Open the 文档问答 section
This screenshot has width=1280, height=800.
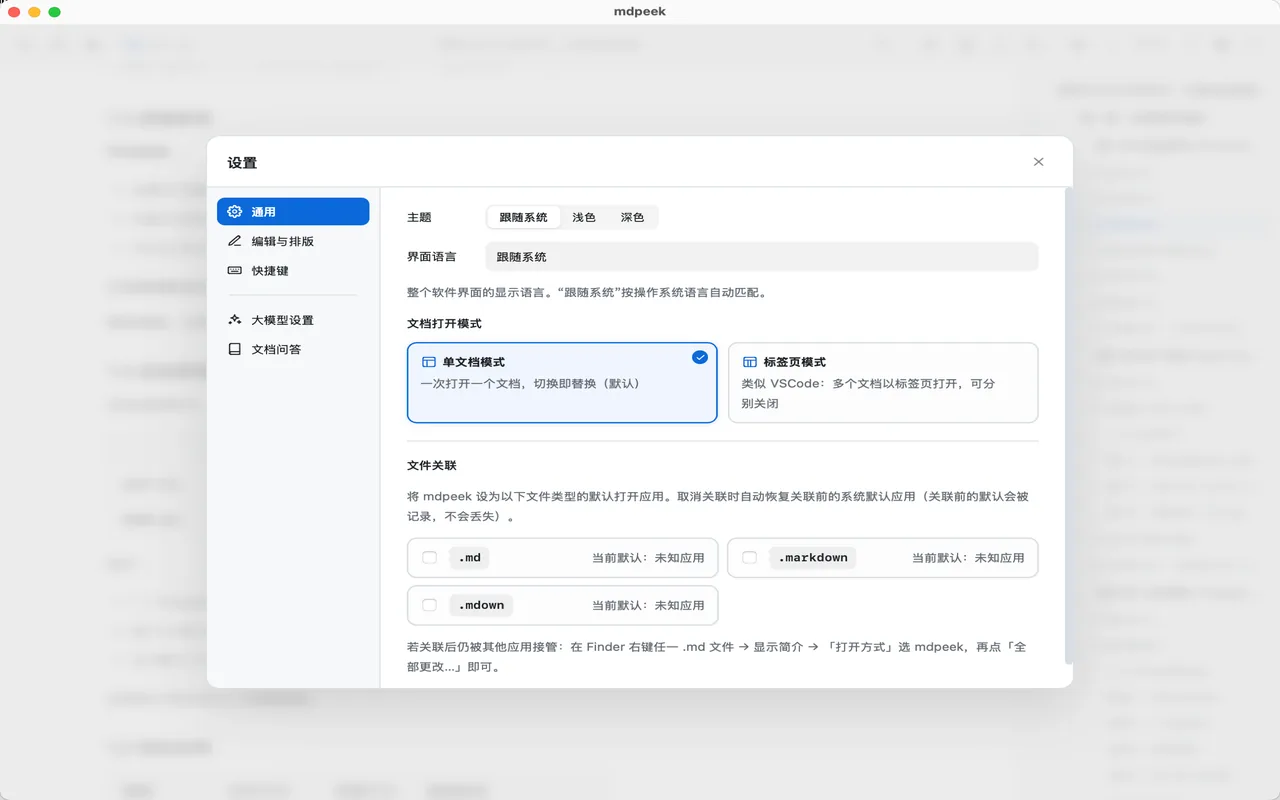coord(293,350)
